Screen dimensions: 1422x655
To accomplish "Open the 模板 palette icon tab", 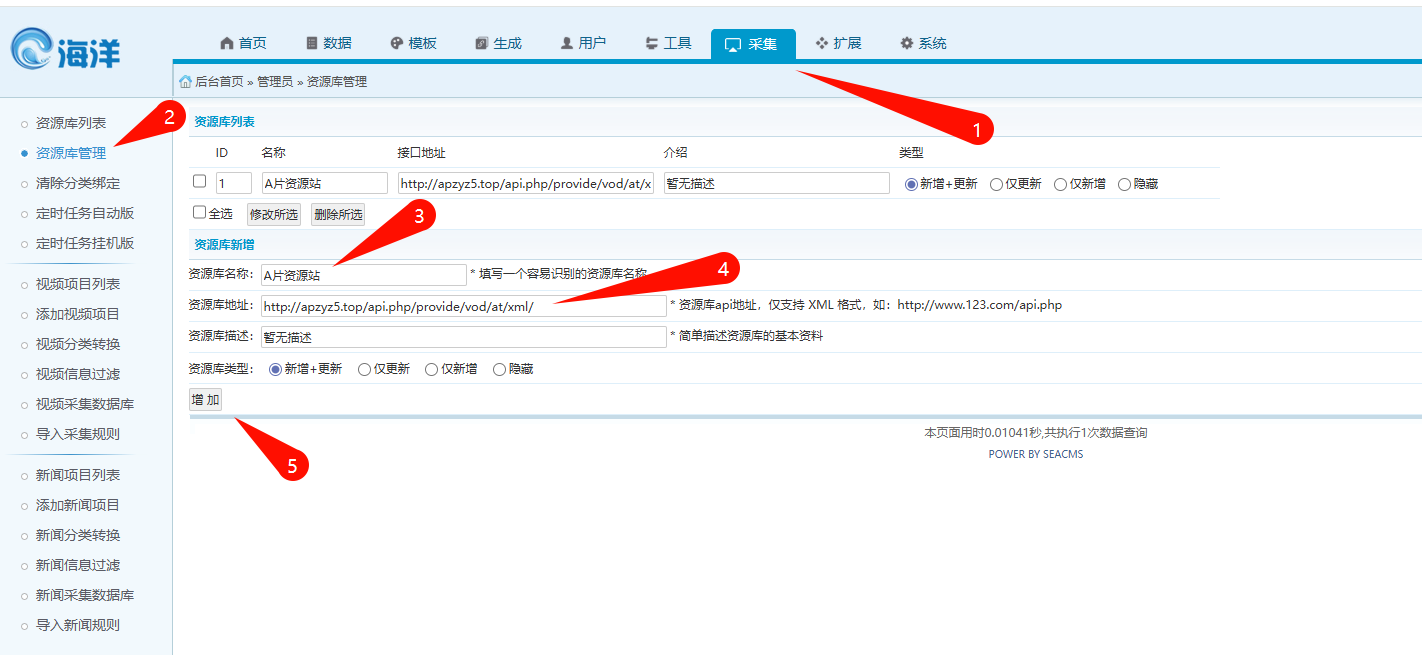I will pos(397,43).
